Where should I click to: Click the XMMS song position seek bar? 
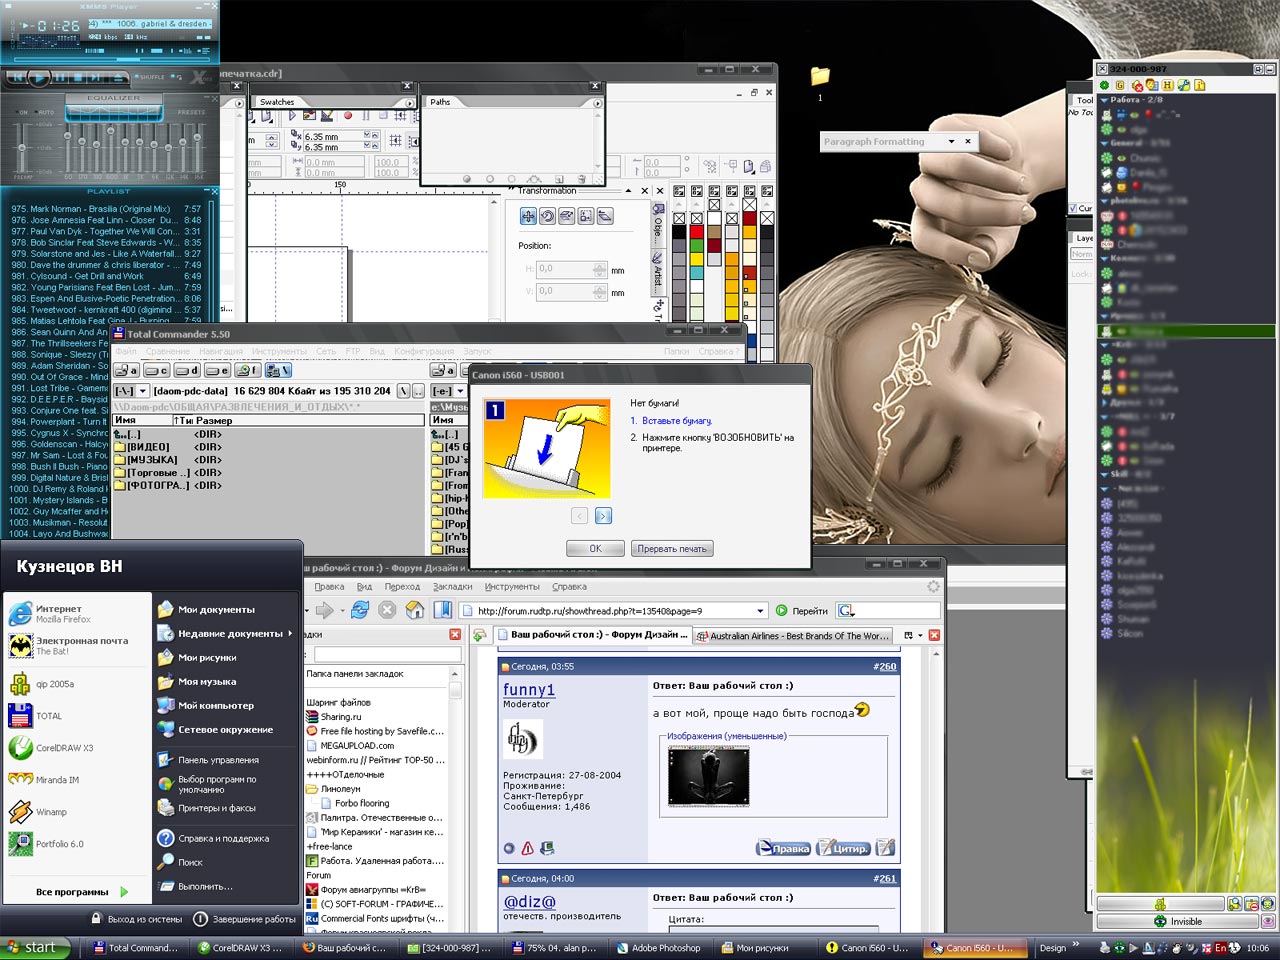click(112, 59)
